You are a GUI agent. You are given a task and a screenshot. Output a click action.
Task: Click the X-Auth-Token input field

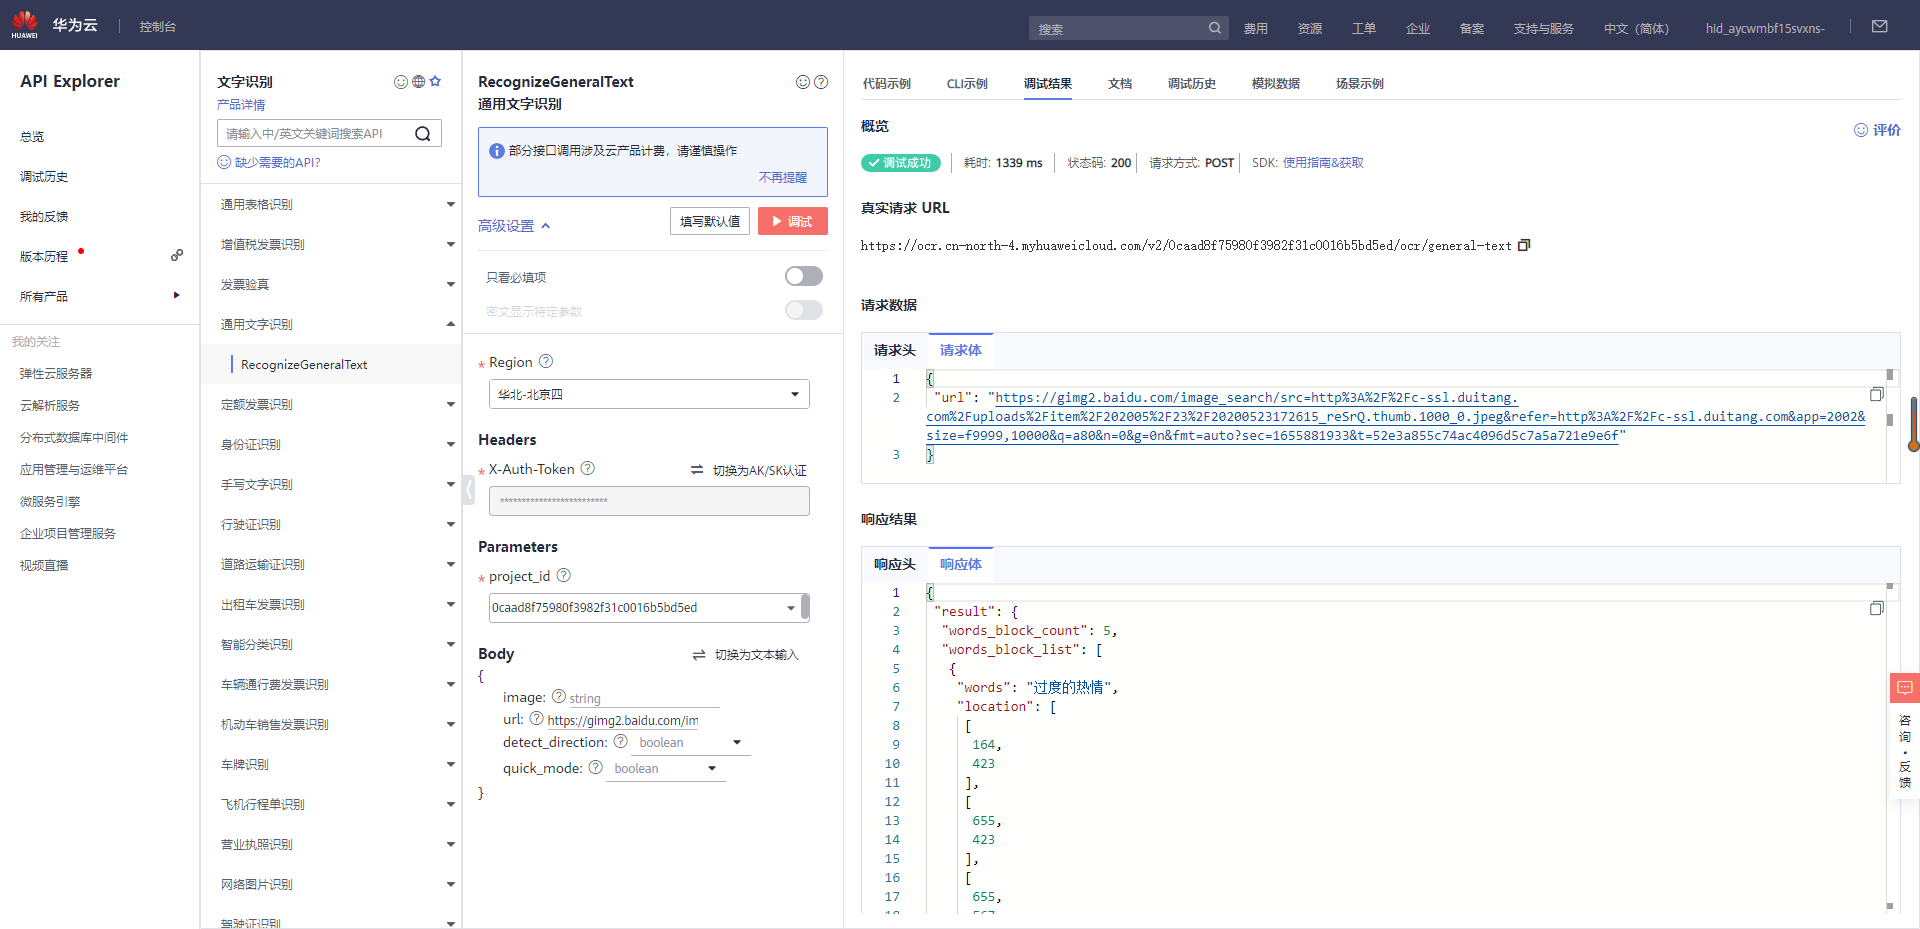point(649,501)
